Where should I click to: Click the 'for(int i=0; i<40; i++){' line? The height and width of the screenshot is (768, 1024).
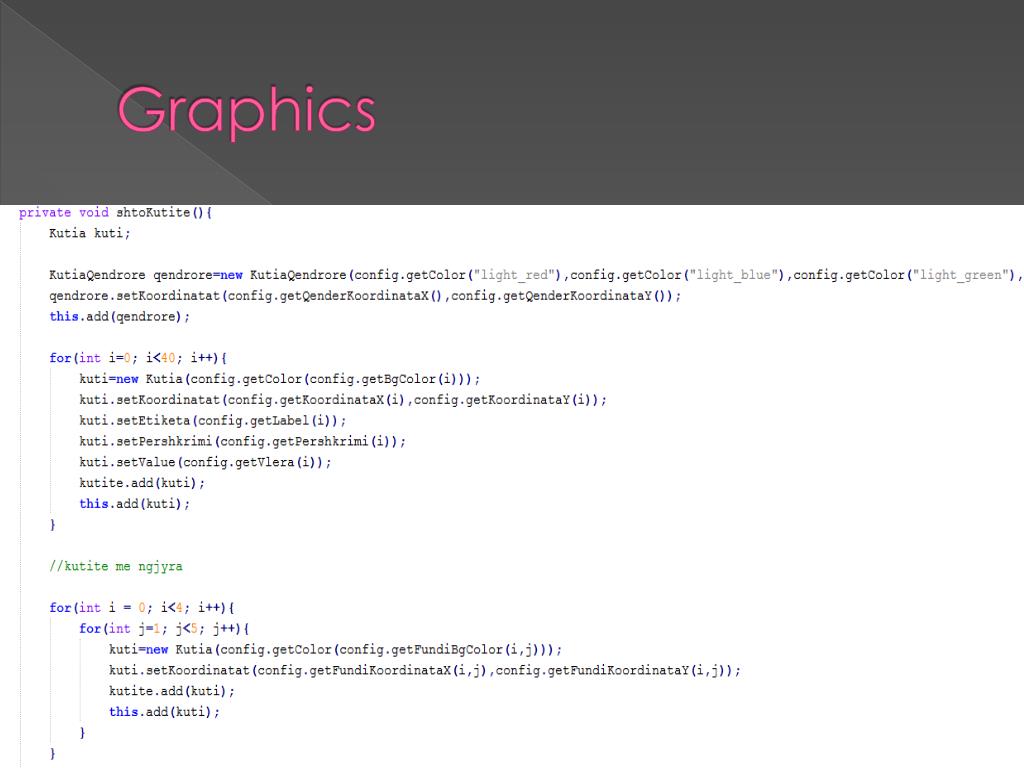tap(138, 358)
